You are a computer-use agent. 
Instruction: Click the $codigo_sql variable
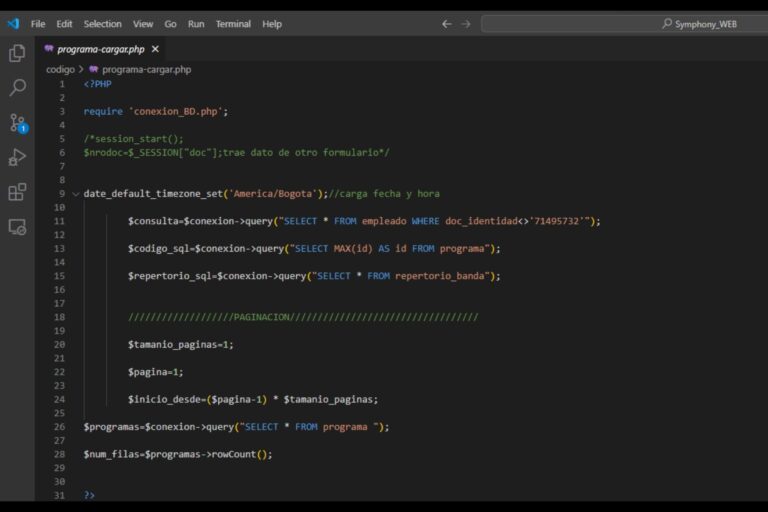(x=159, y=249)
